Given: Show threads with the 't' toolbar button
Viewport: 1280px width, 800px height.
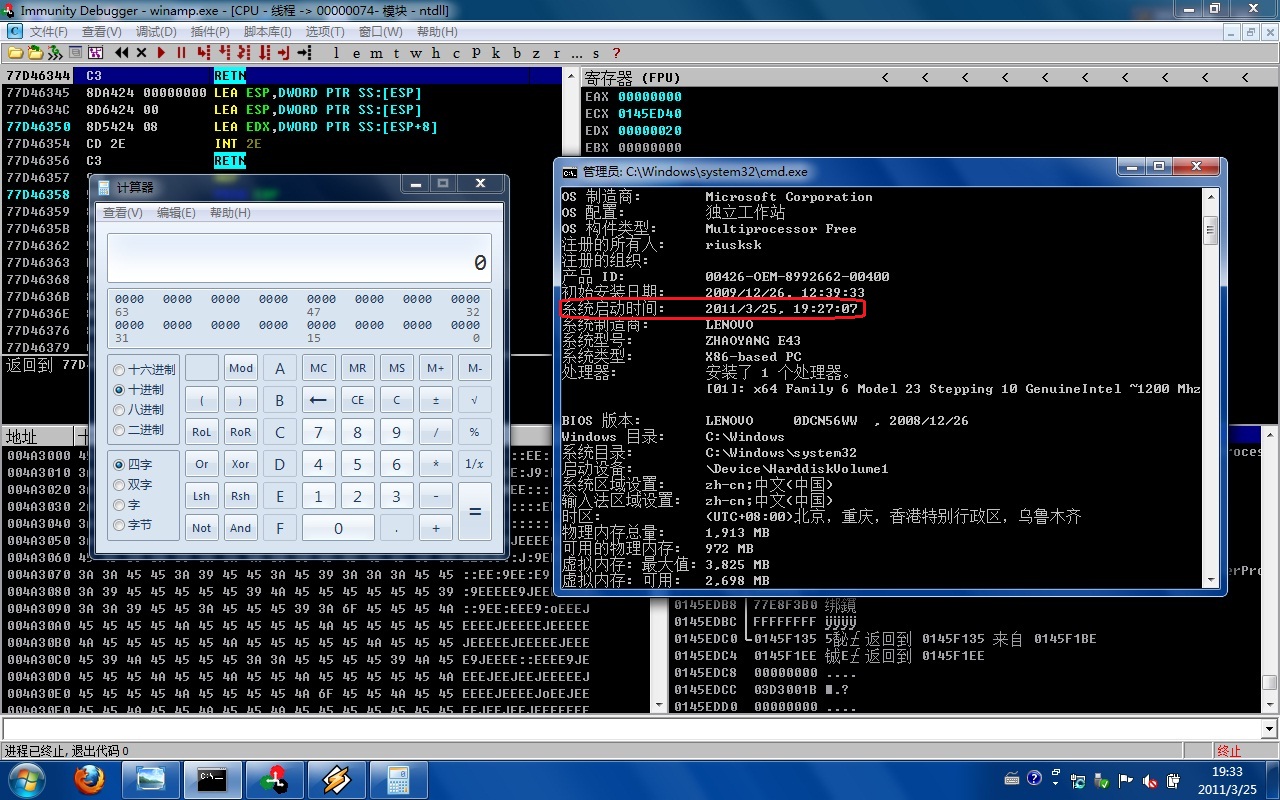Looking at the screenshot, I should (x=396, y=53).
